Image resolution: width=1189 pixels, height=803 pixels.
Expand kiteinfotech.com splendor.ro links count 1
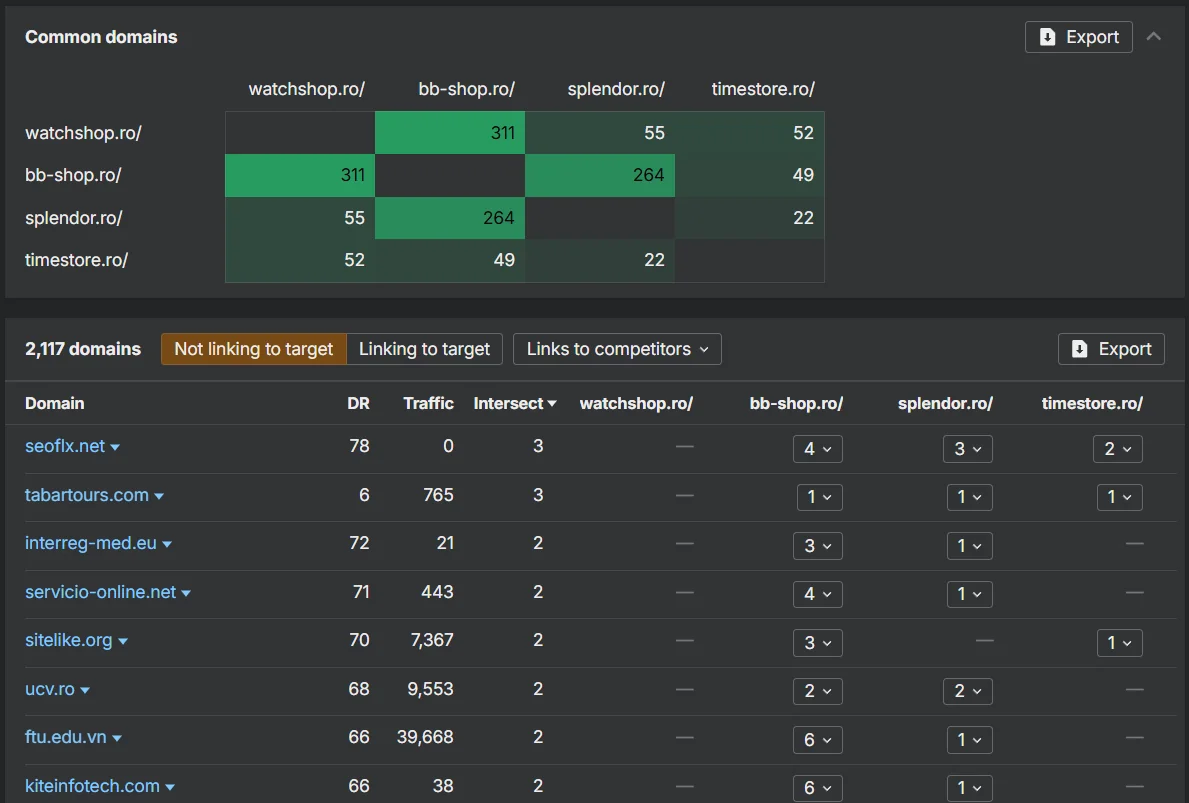pos(970,788)
